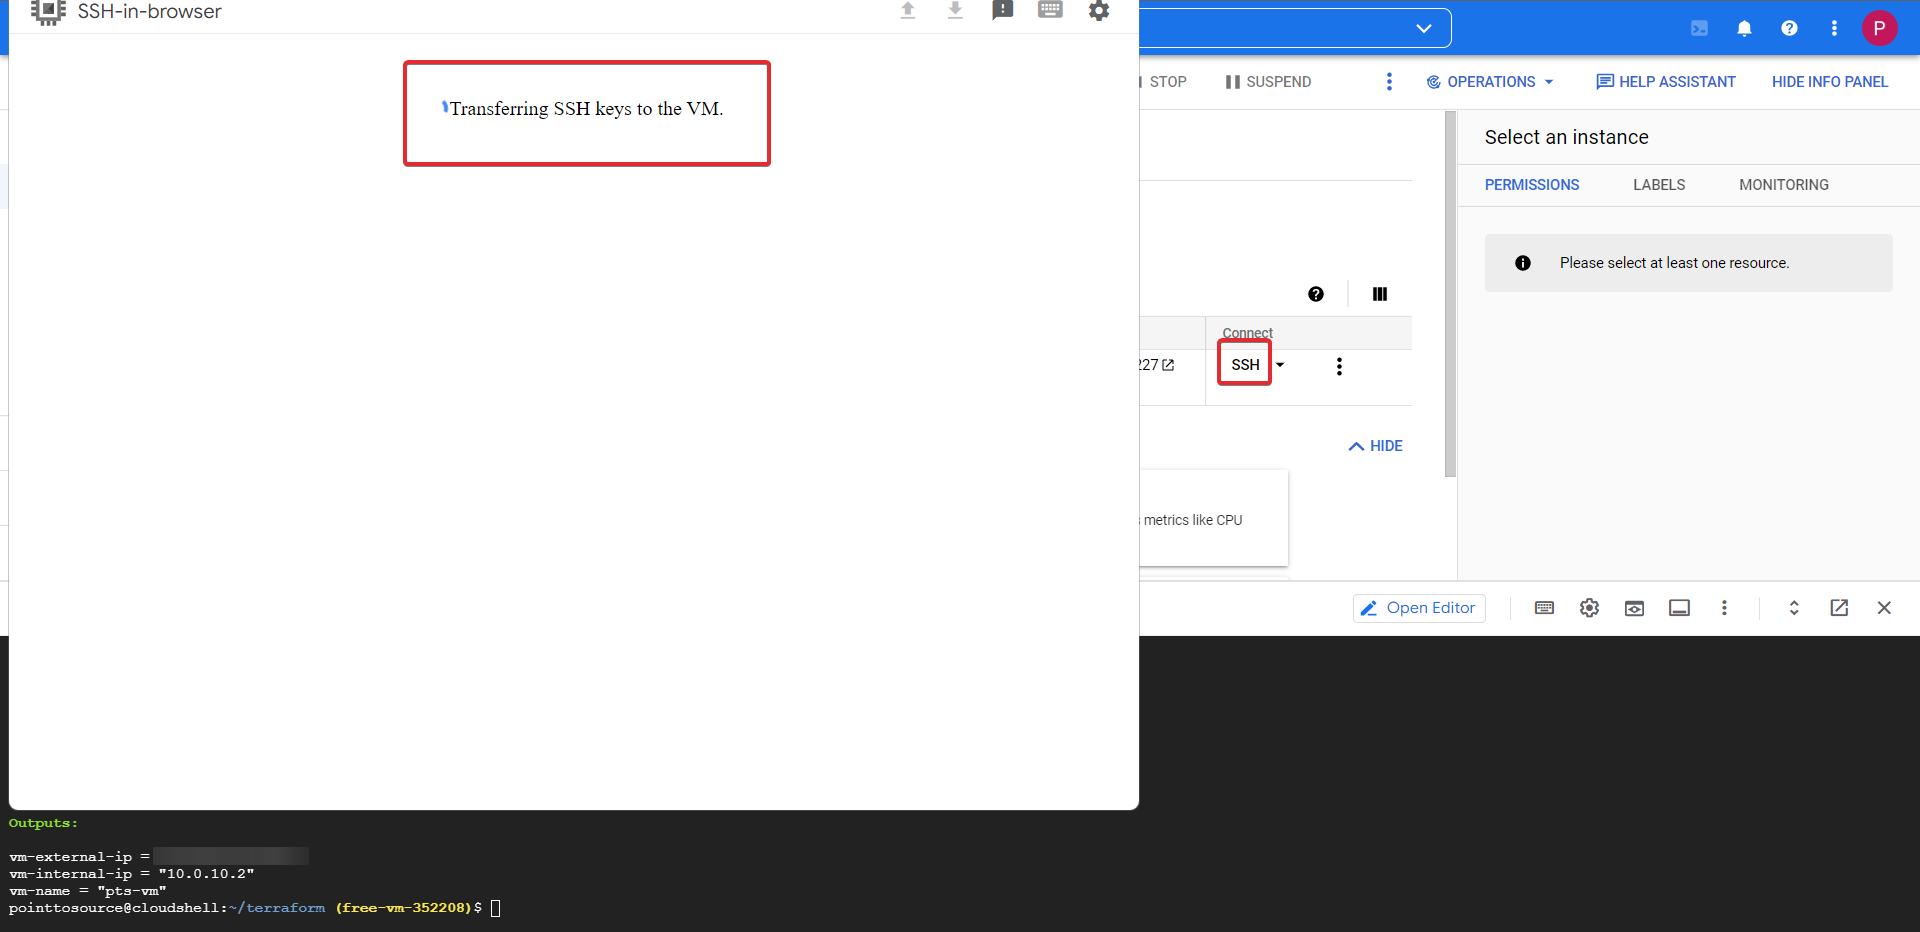This screenshot has width=1920, height=932.
Task: Click the Cloud Shell web preview icon
Action: click(1634, 608)
